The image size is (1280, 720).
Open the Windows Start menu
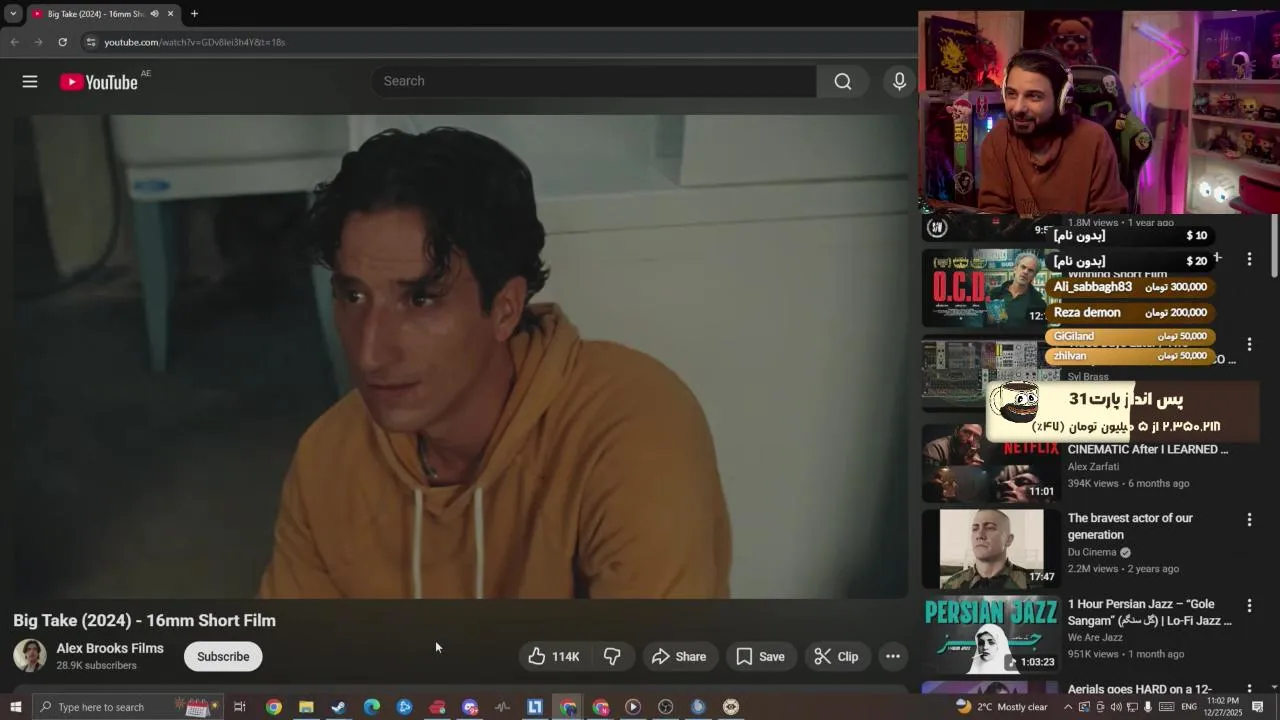click(x=15, y=707)
